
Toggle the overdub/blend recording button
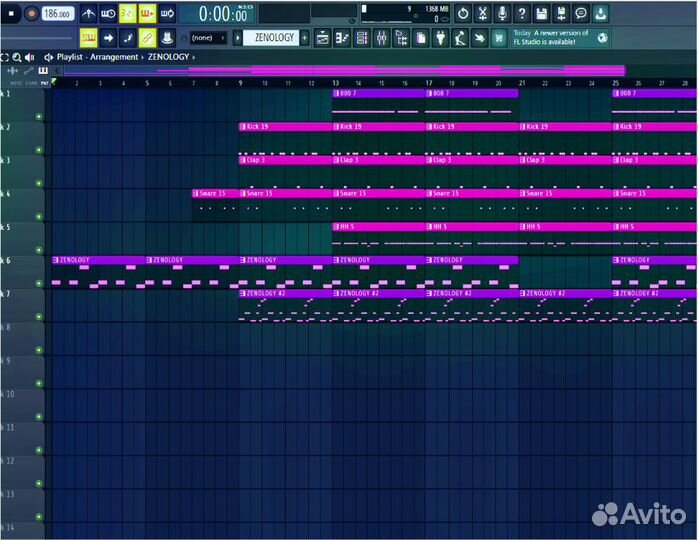(x=147, y=14)
